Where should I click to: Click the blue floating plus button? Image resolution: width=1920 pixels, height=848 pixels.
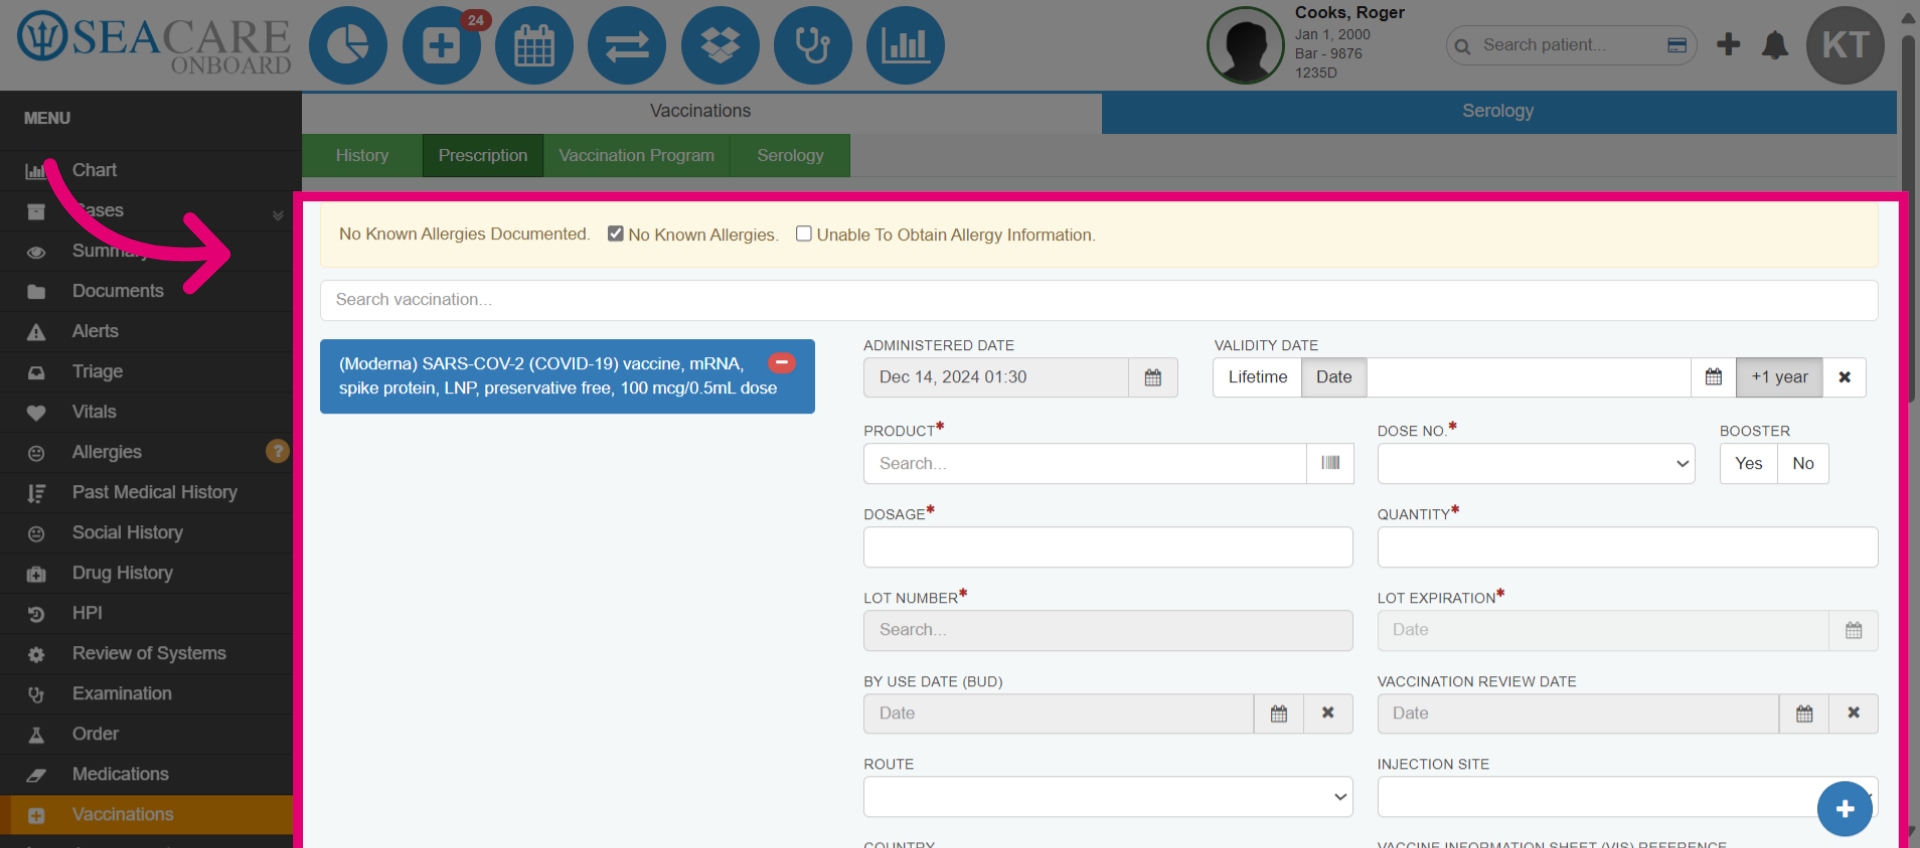pos(1845,809)
